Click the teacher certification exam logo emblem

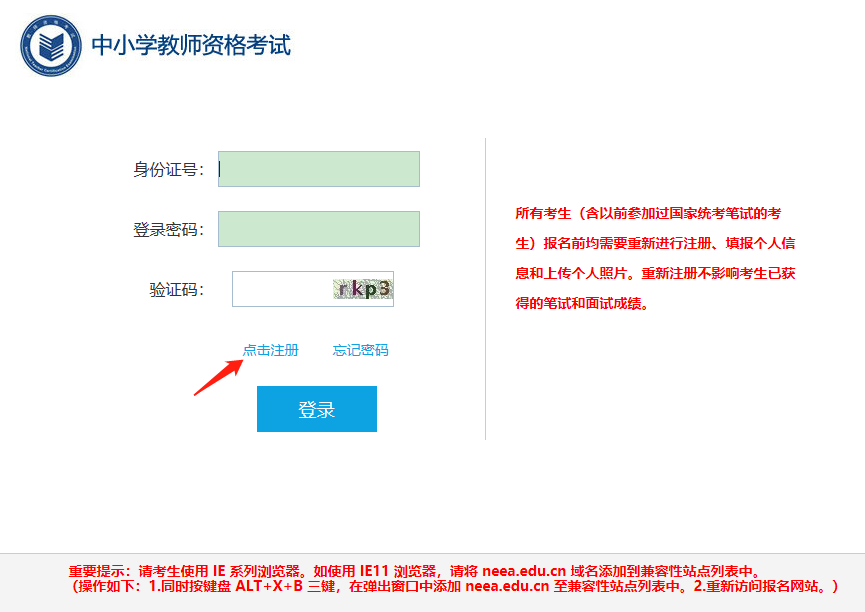point(51,46)
